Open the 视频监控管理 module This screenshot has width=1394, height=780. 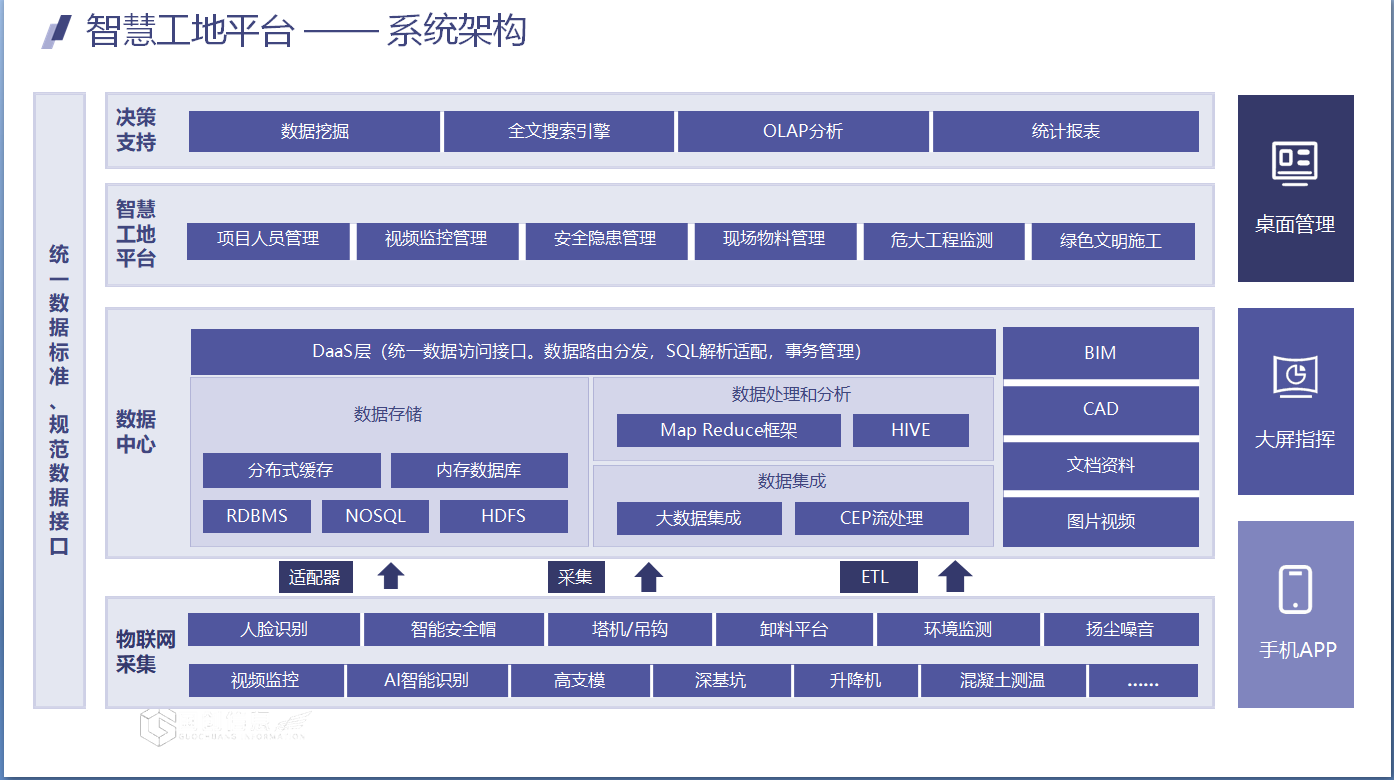click(437, 241)
